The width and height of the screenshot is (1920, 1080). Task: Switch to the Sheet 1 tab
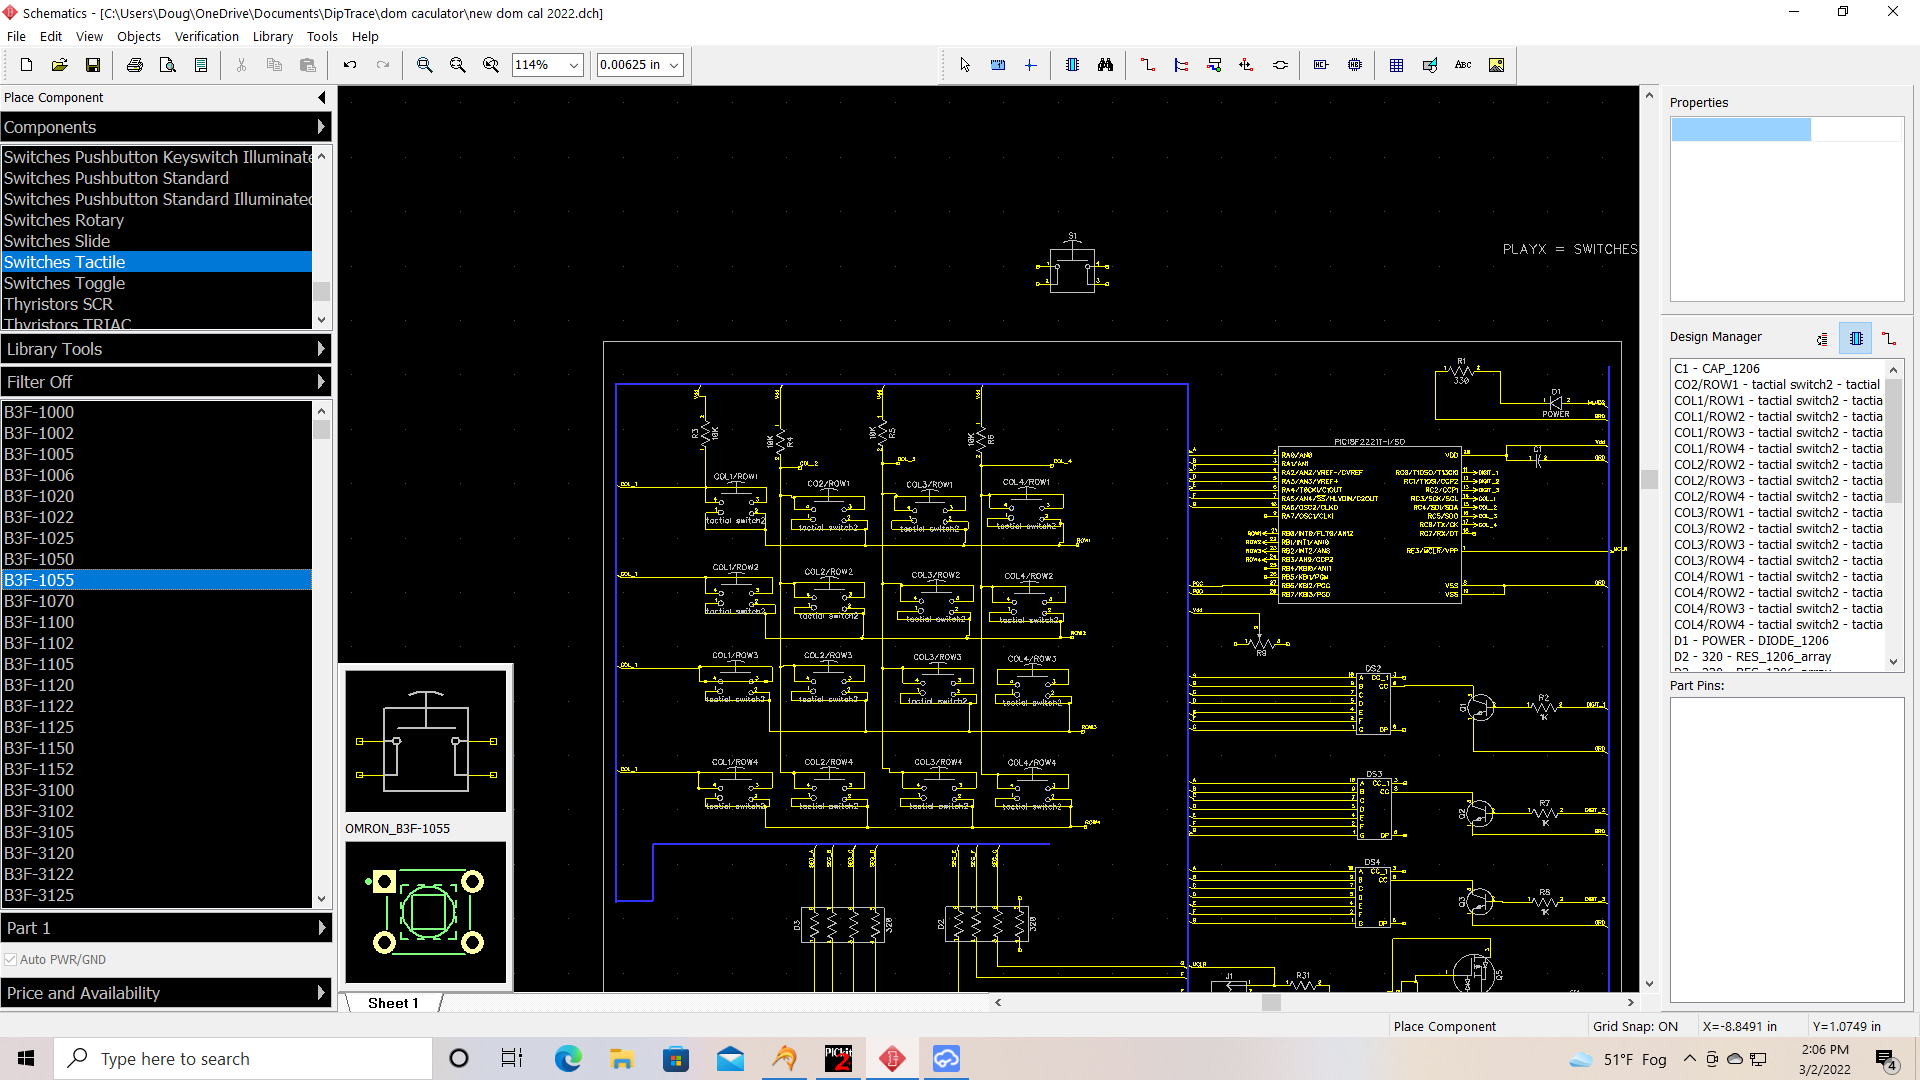393,1003
